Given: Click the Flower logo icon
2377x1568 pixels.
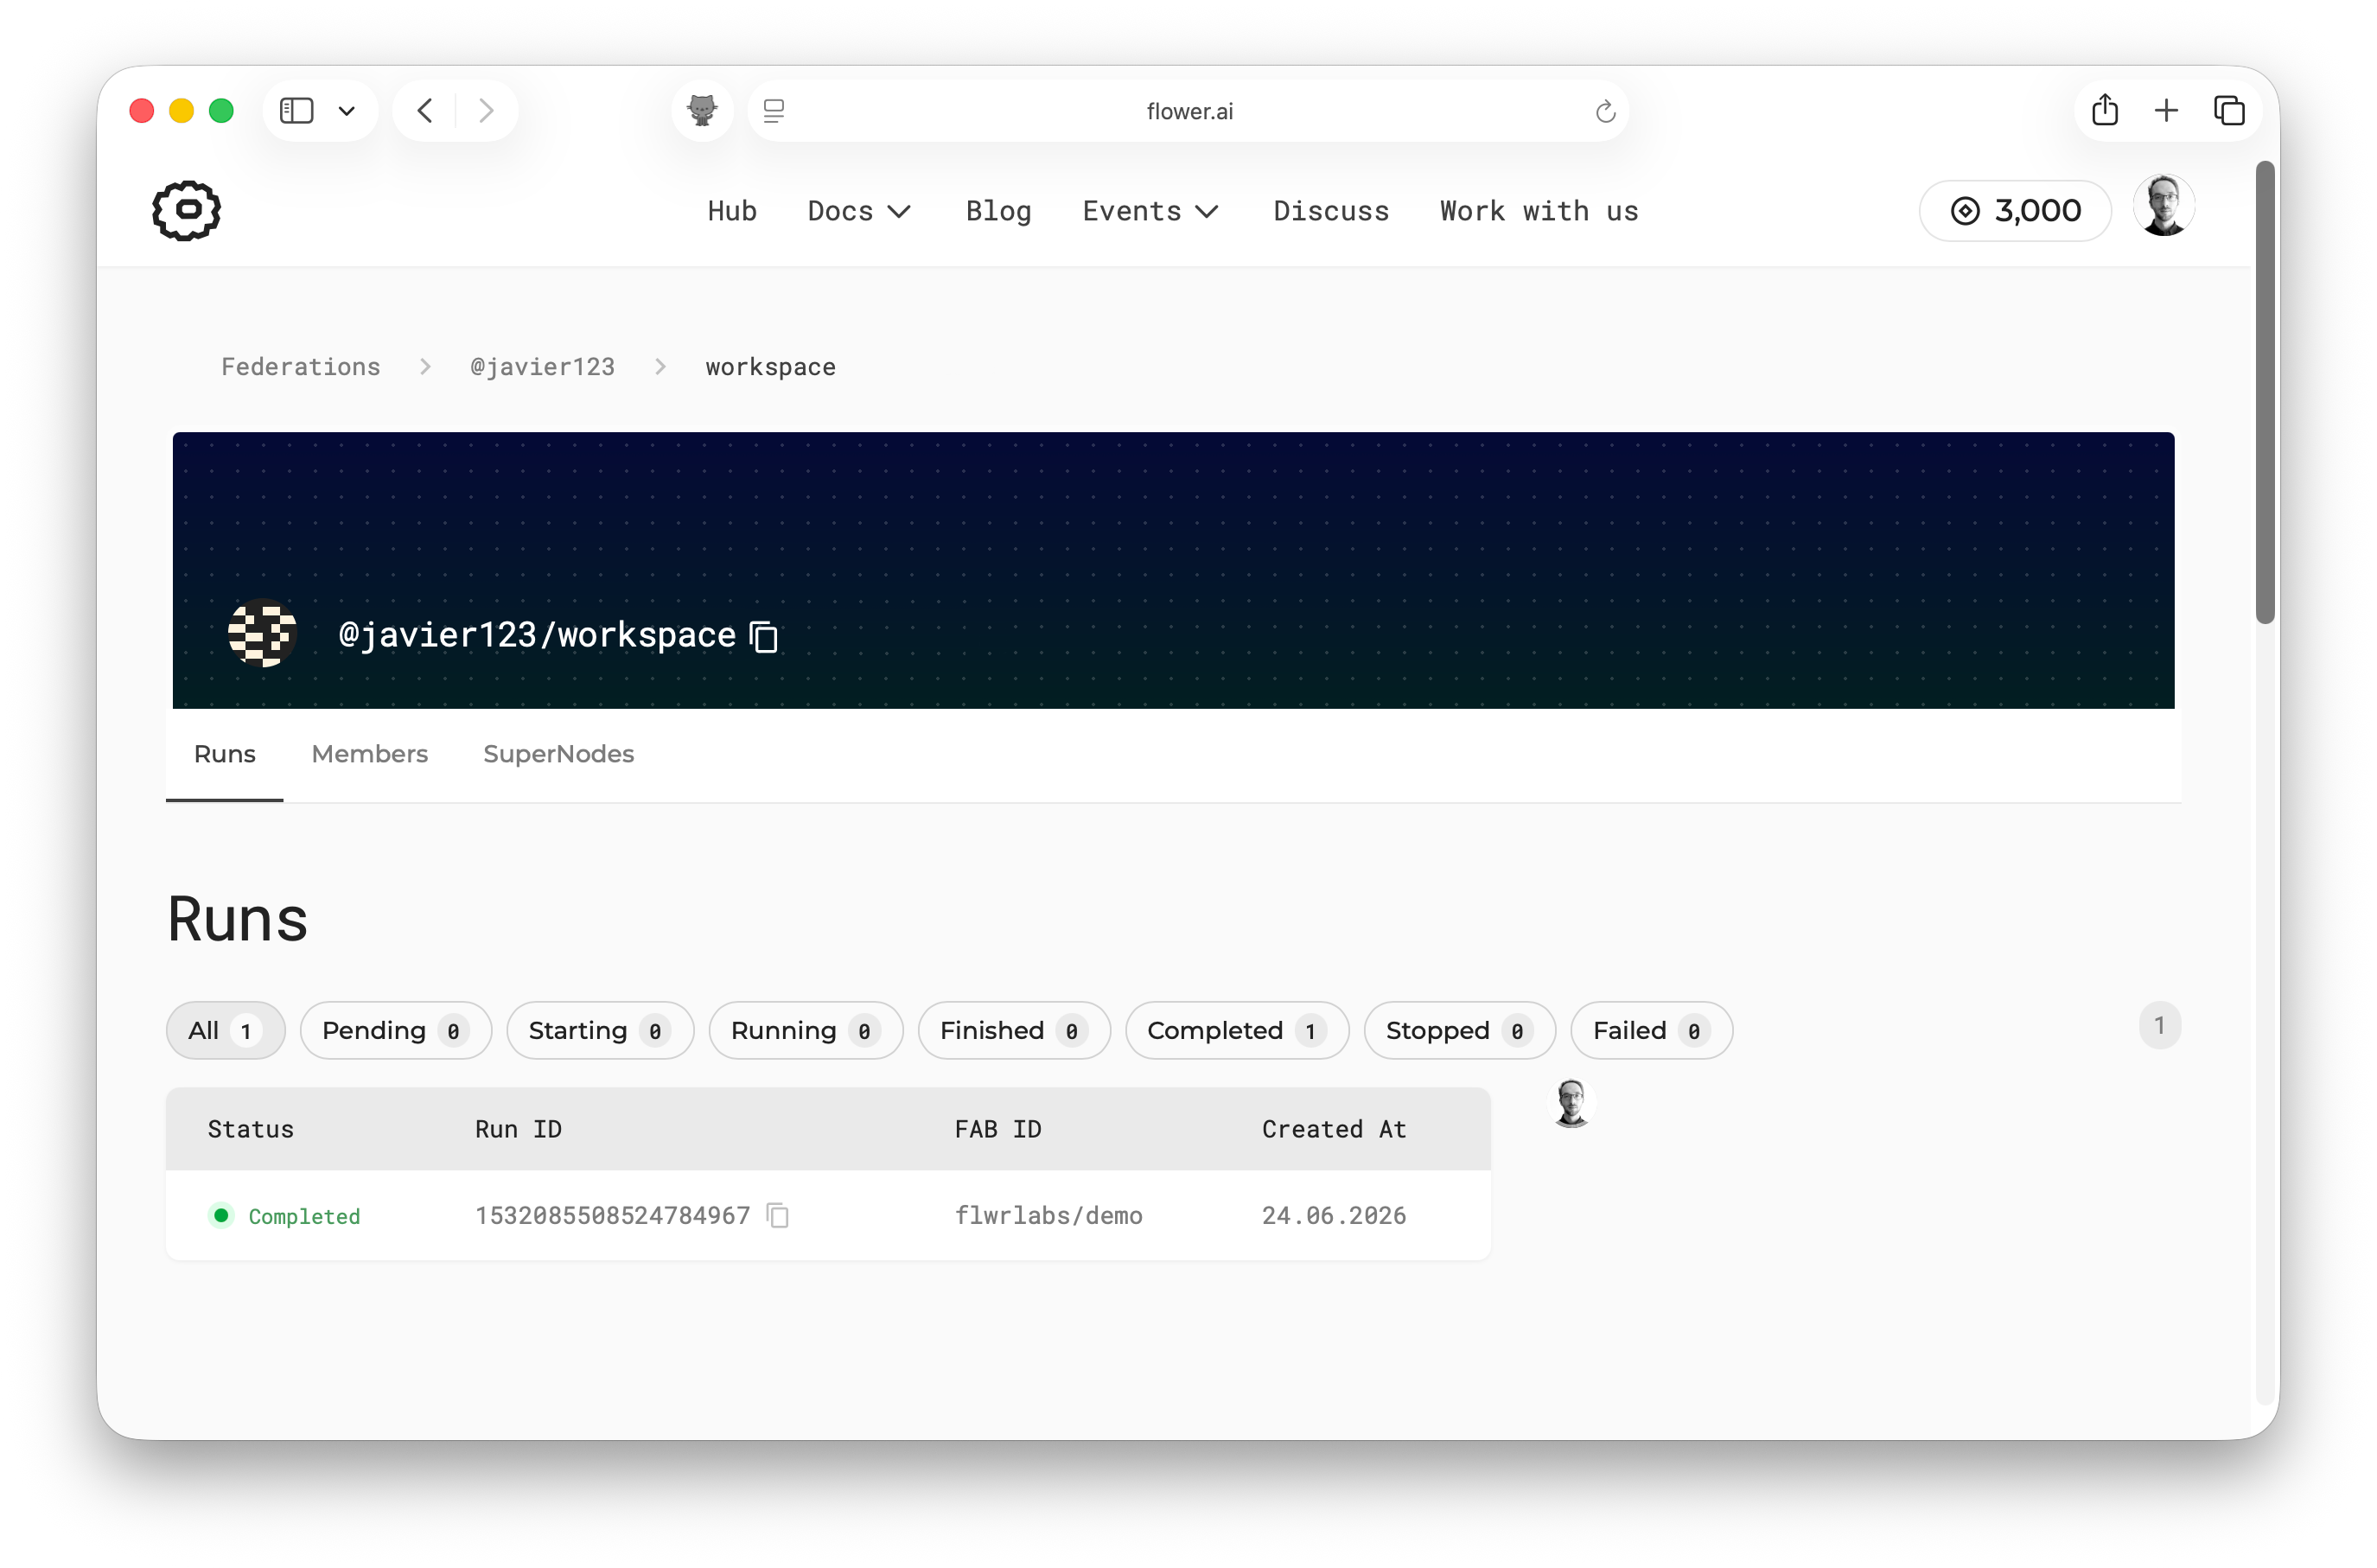Looking at the screenshot, I should [186, 210].
